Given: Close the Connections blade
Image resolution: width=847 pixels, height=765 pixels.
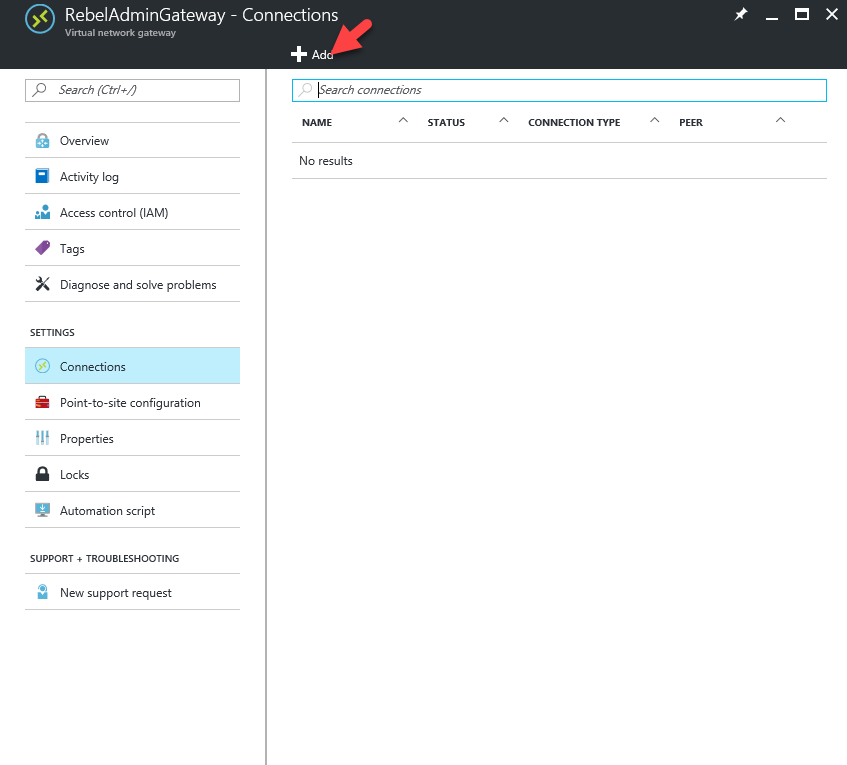Looking at the screenshot, I should (832, 15).
